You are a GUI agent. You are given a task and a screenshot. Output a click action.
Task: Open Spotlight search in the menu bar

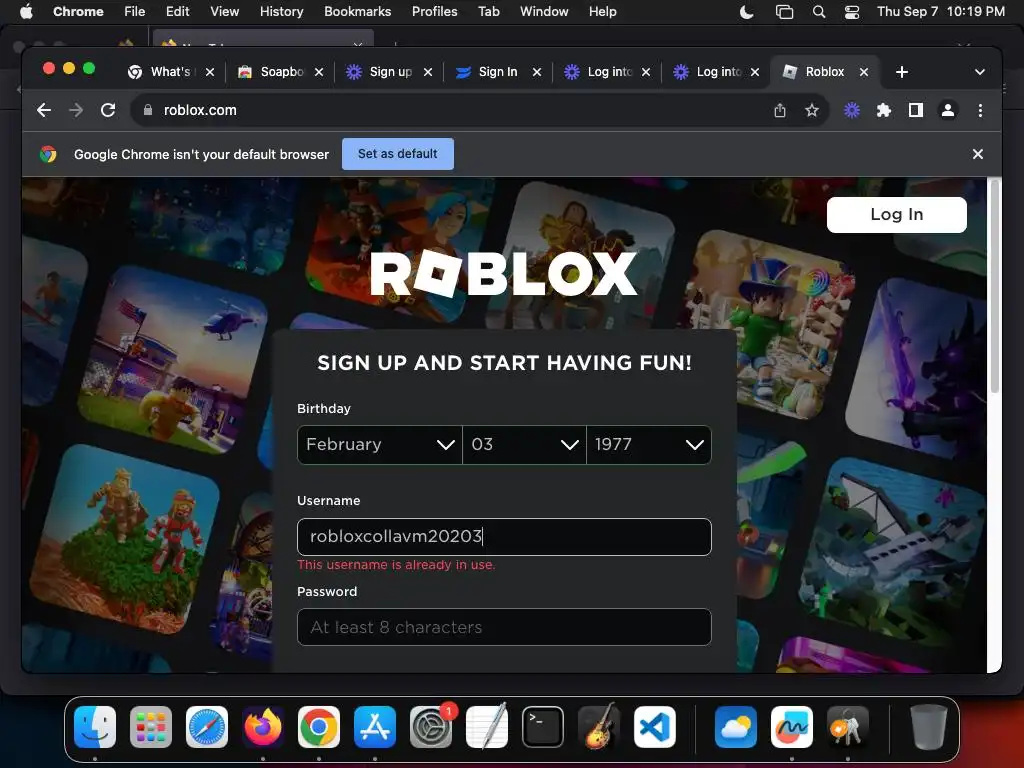tap(819, 12)
